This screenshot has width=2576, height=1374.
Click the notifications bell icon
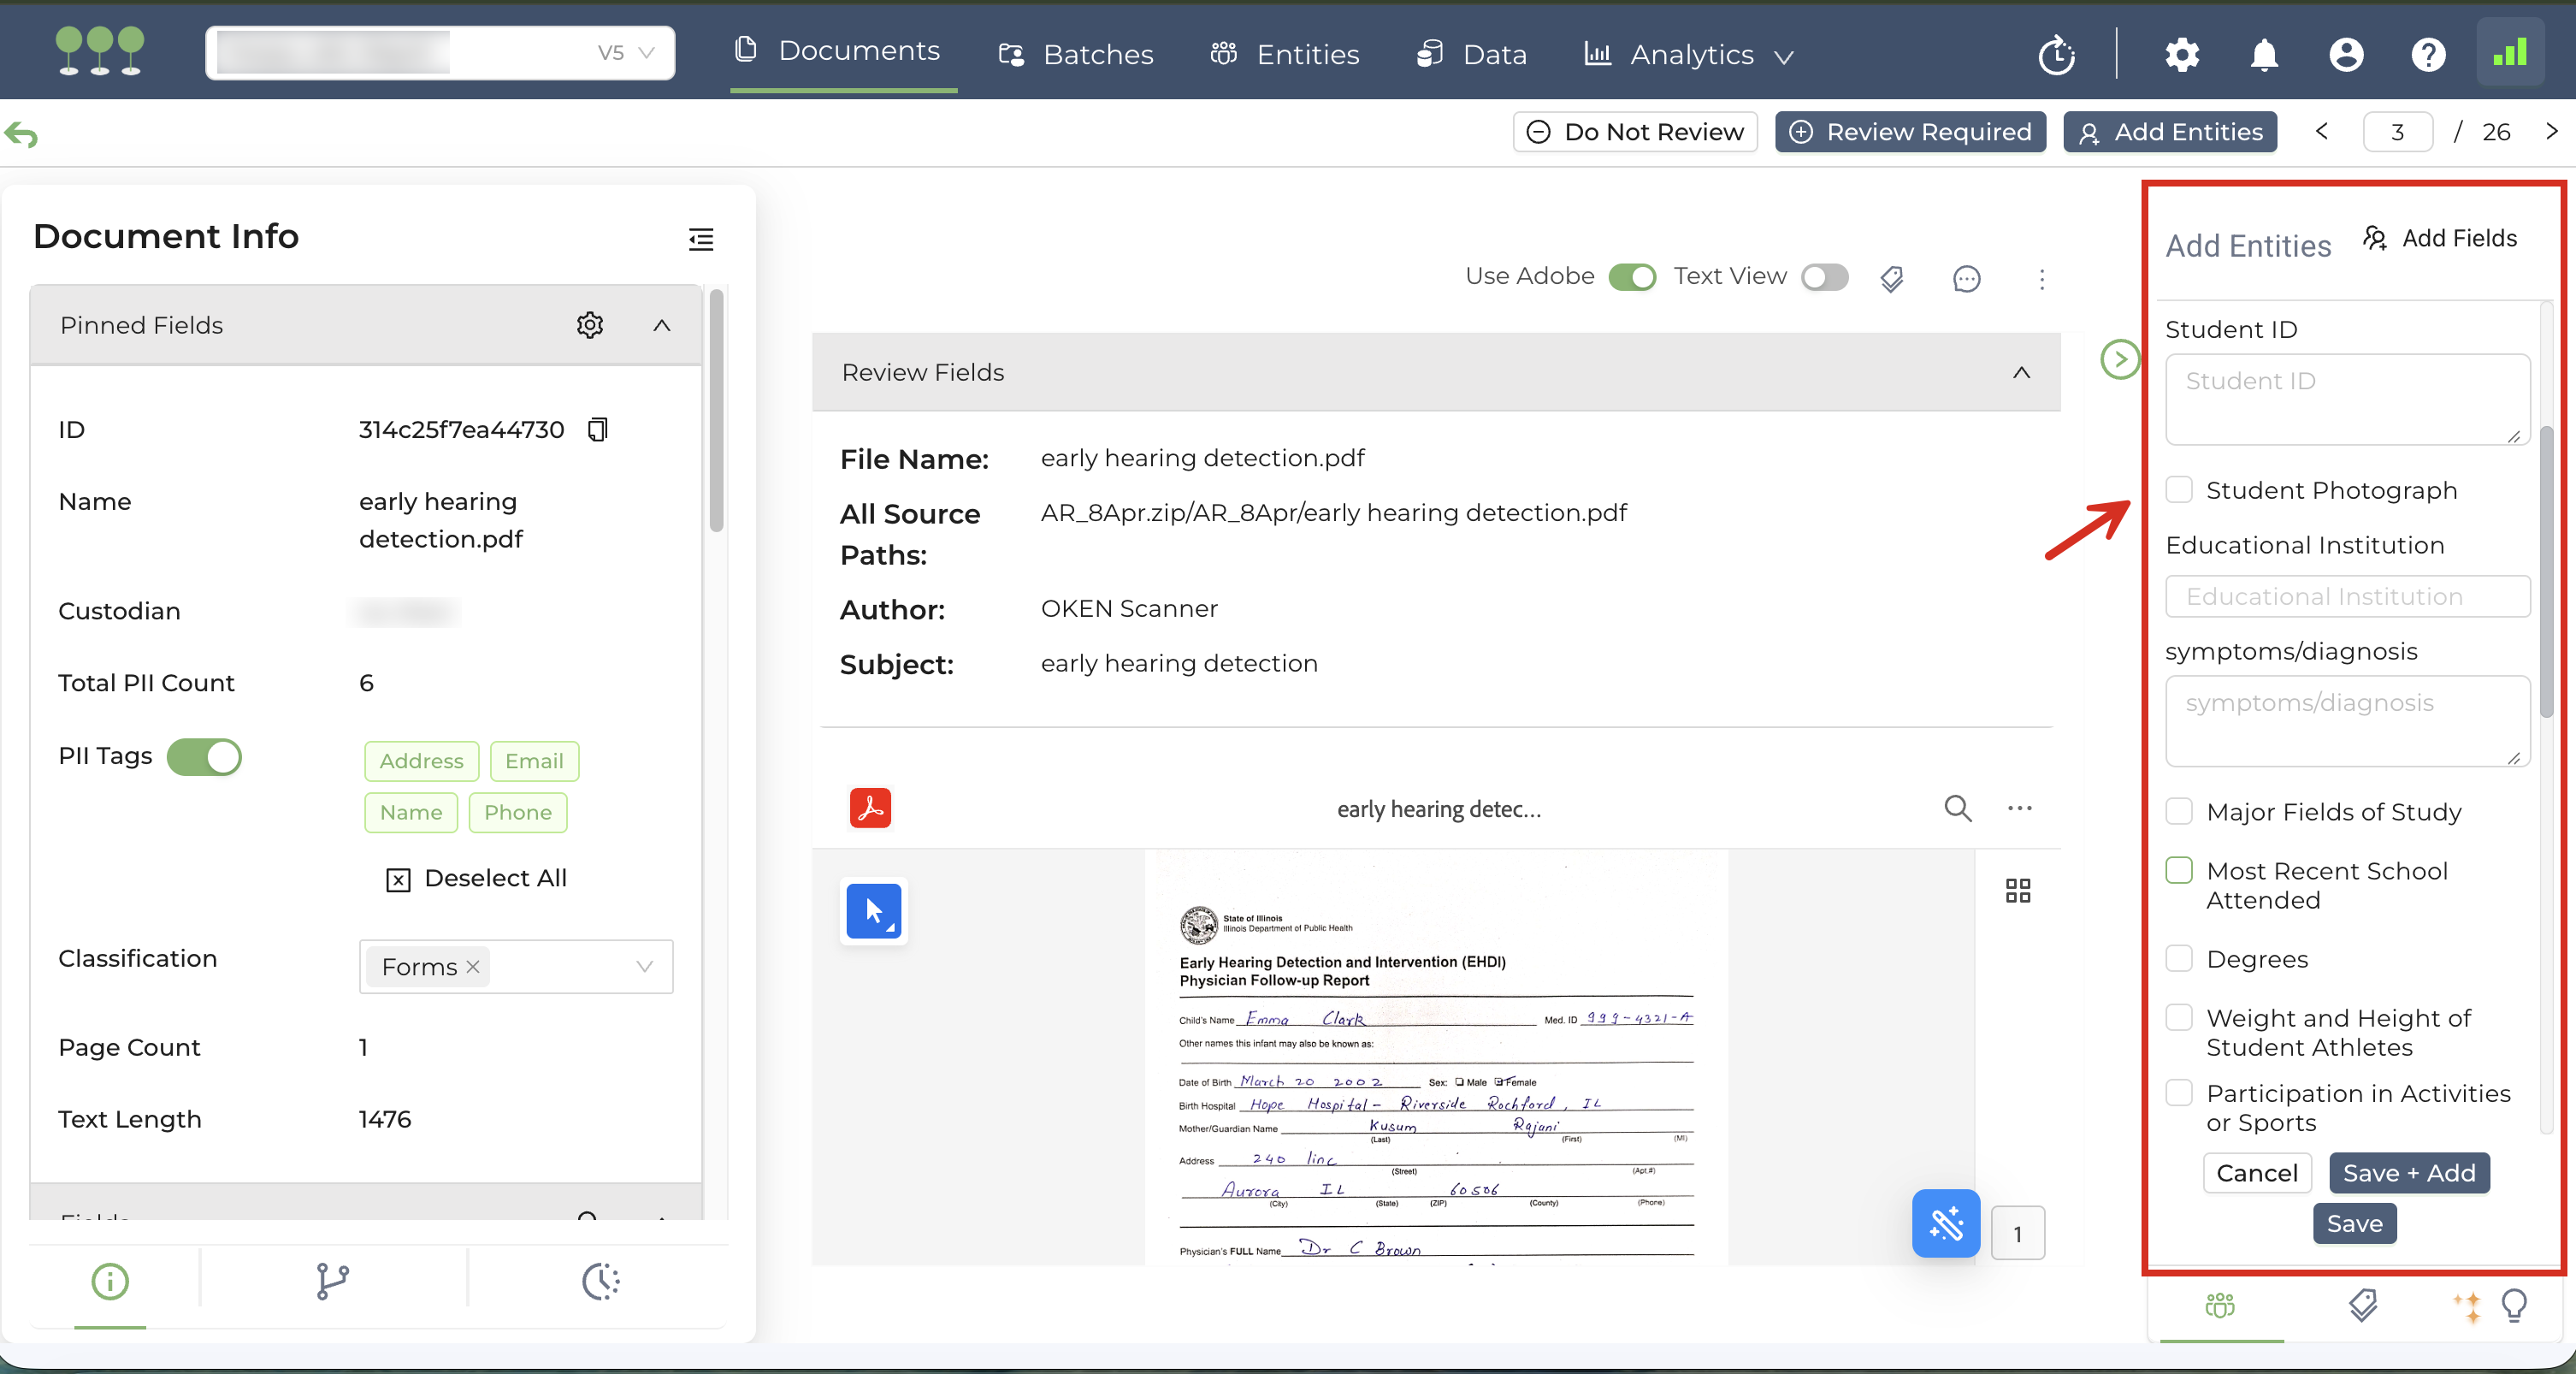point(2264,54)
